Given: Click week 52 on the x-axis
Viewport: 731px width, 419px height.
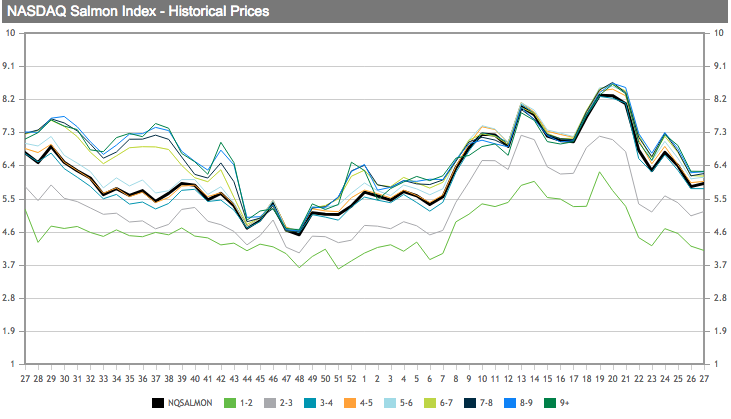Looking at the screenshot, I should tap(352, 379).
